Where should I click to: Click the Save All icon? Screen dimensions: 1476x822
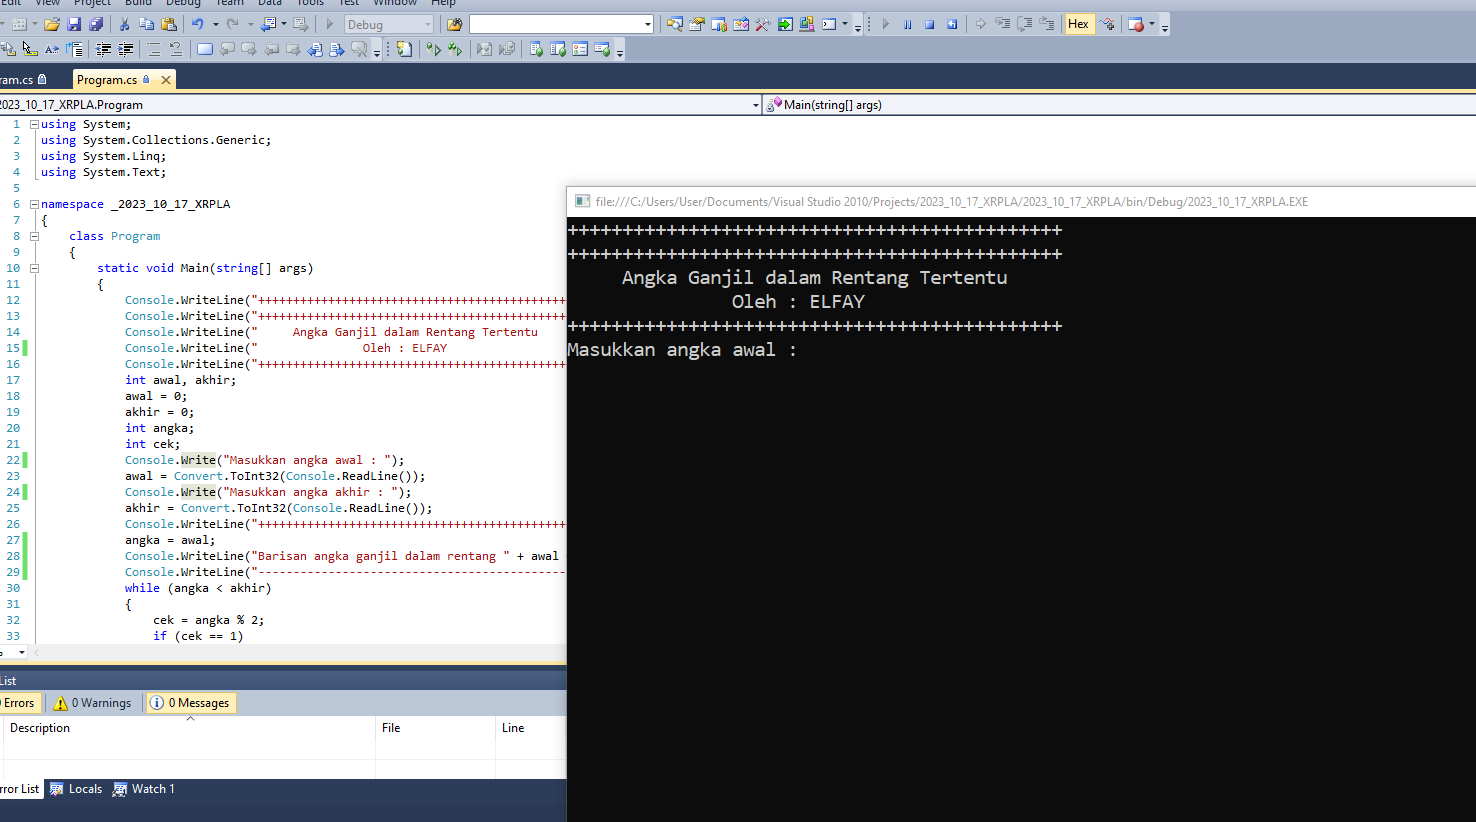click(x=96, y=24)
